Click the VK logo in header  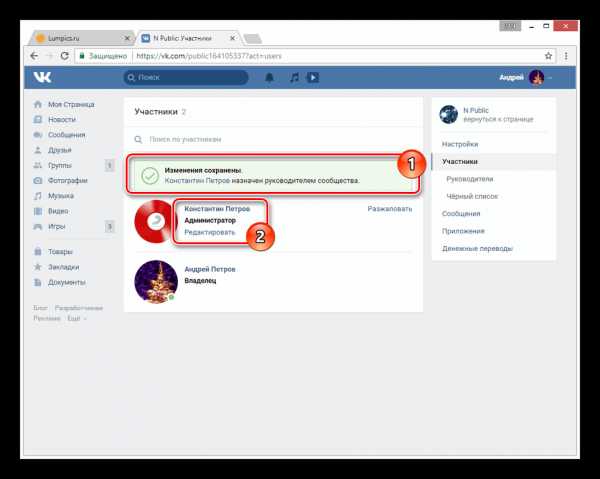click(x=42, y=77)
